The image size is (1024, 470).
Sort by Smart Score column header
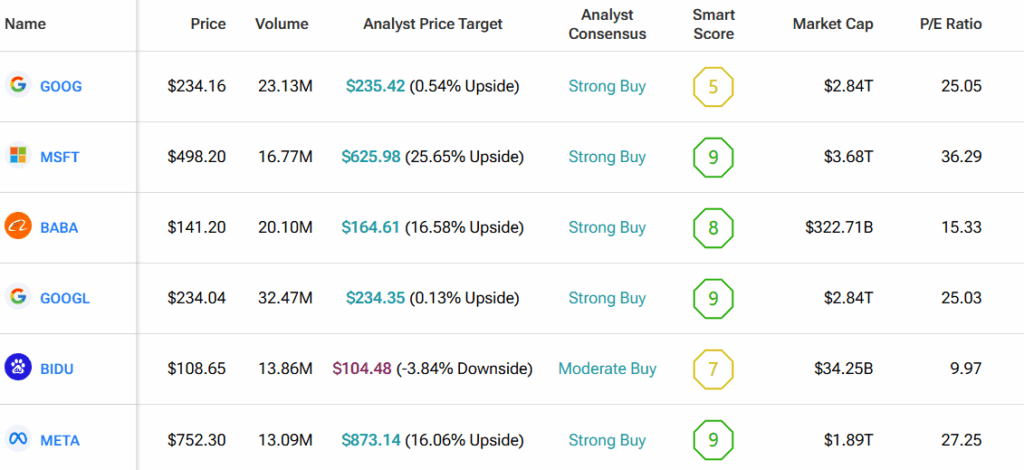pos(713,24)
